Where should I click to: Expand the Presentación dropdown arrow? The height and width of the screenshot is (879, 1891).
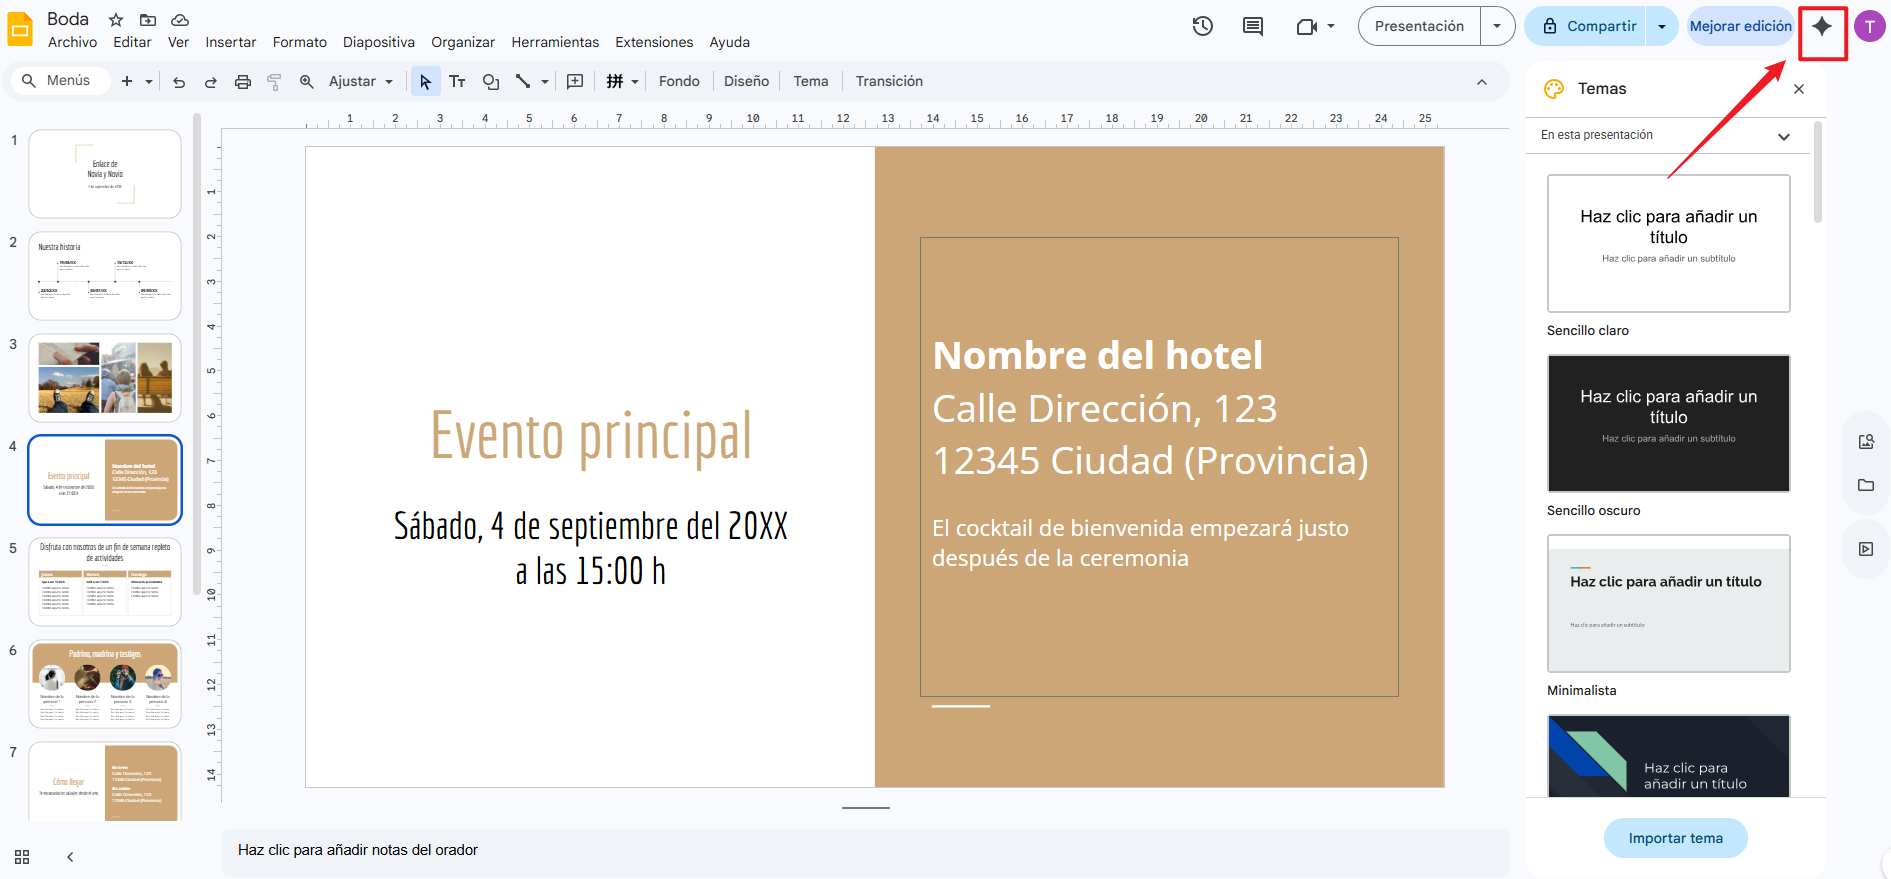click(1497, 26)
